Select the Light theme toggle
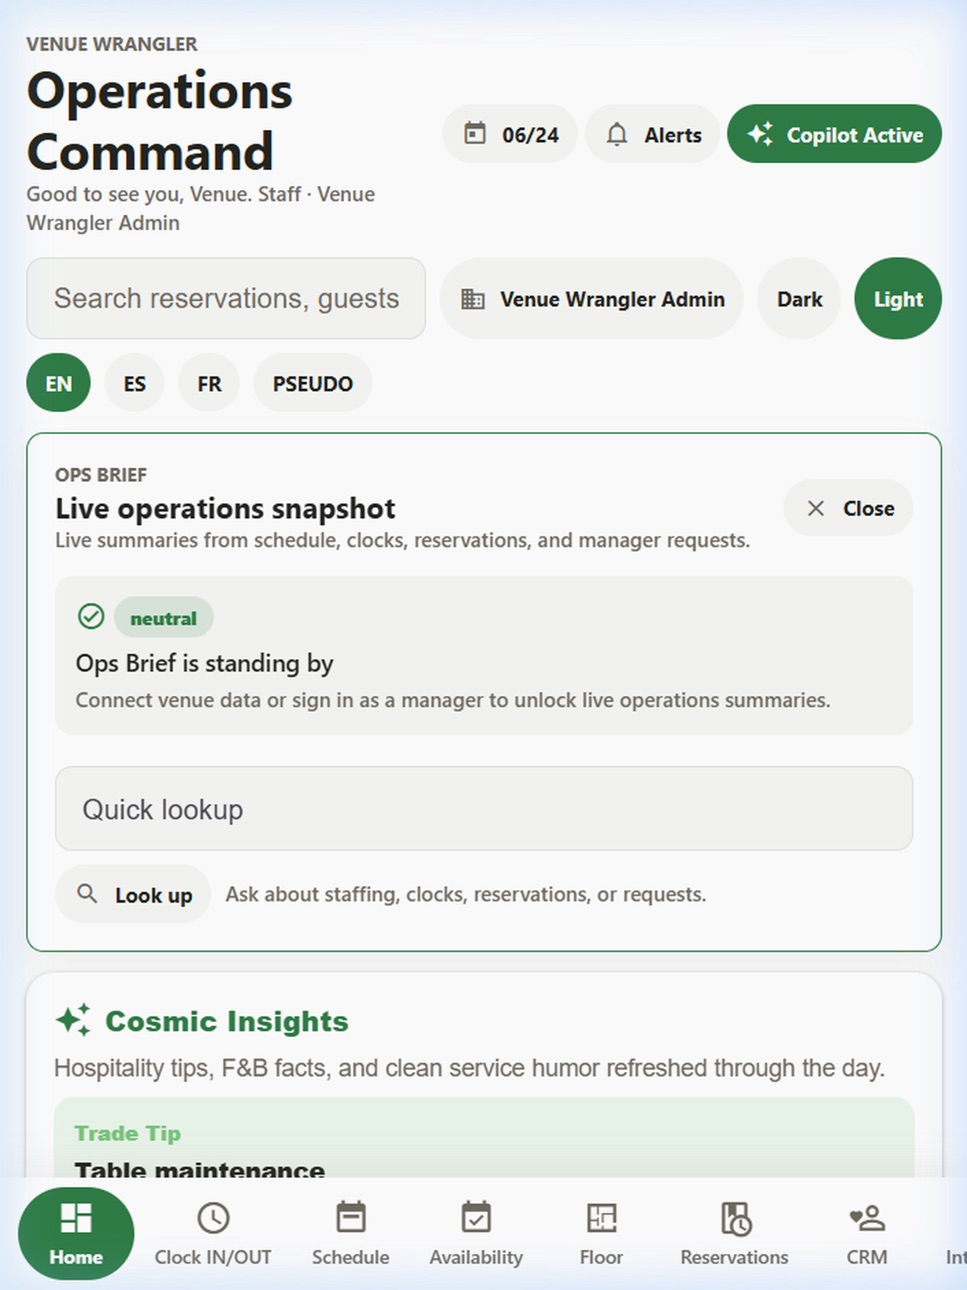 (898, 299)
